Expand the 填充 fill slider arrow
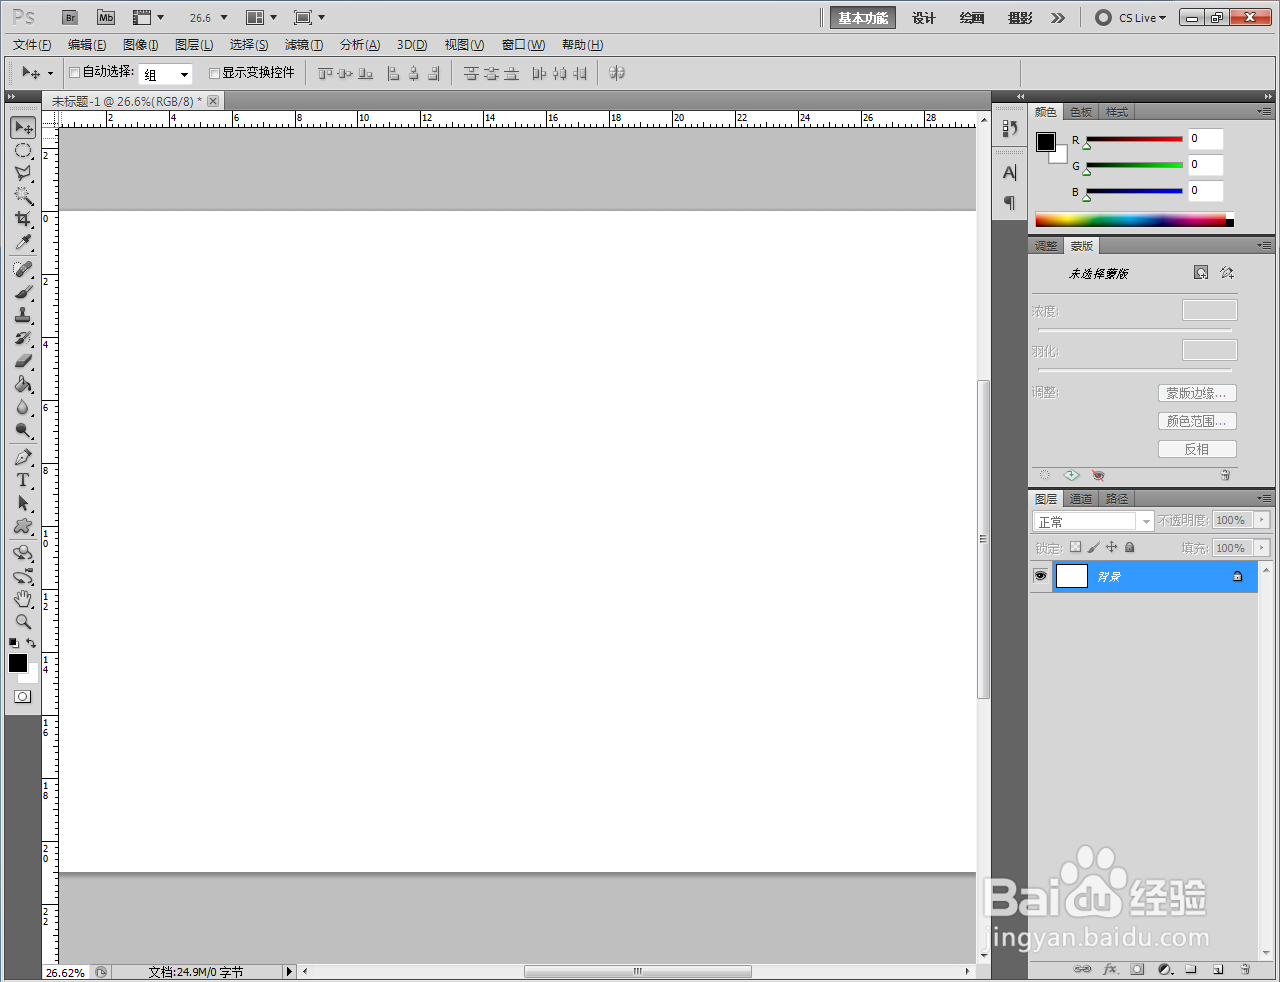1280x982 pixels. tap(1262, 548)
